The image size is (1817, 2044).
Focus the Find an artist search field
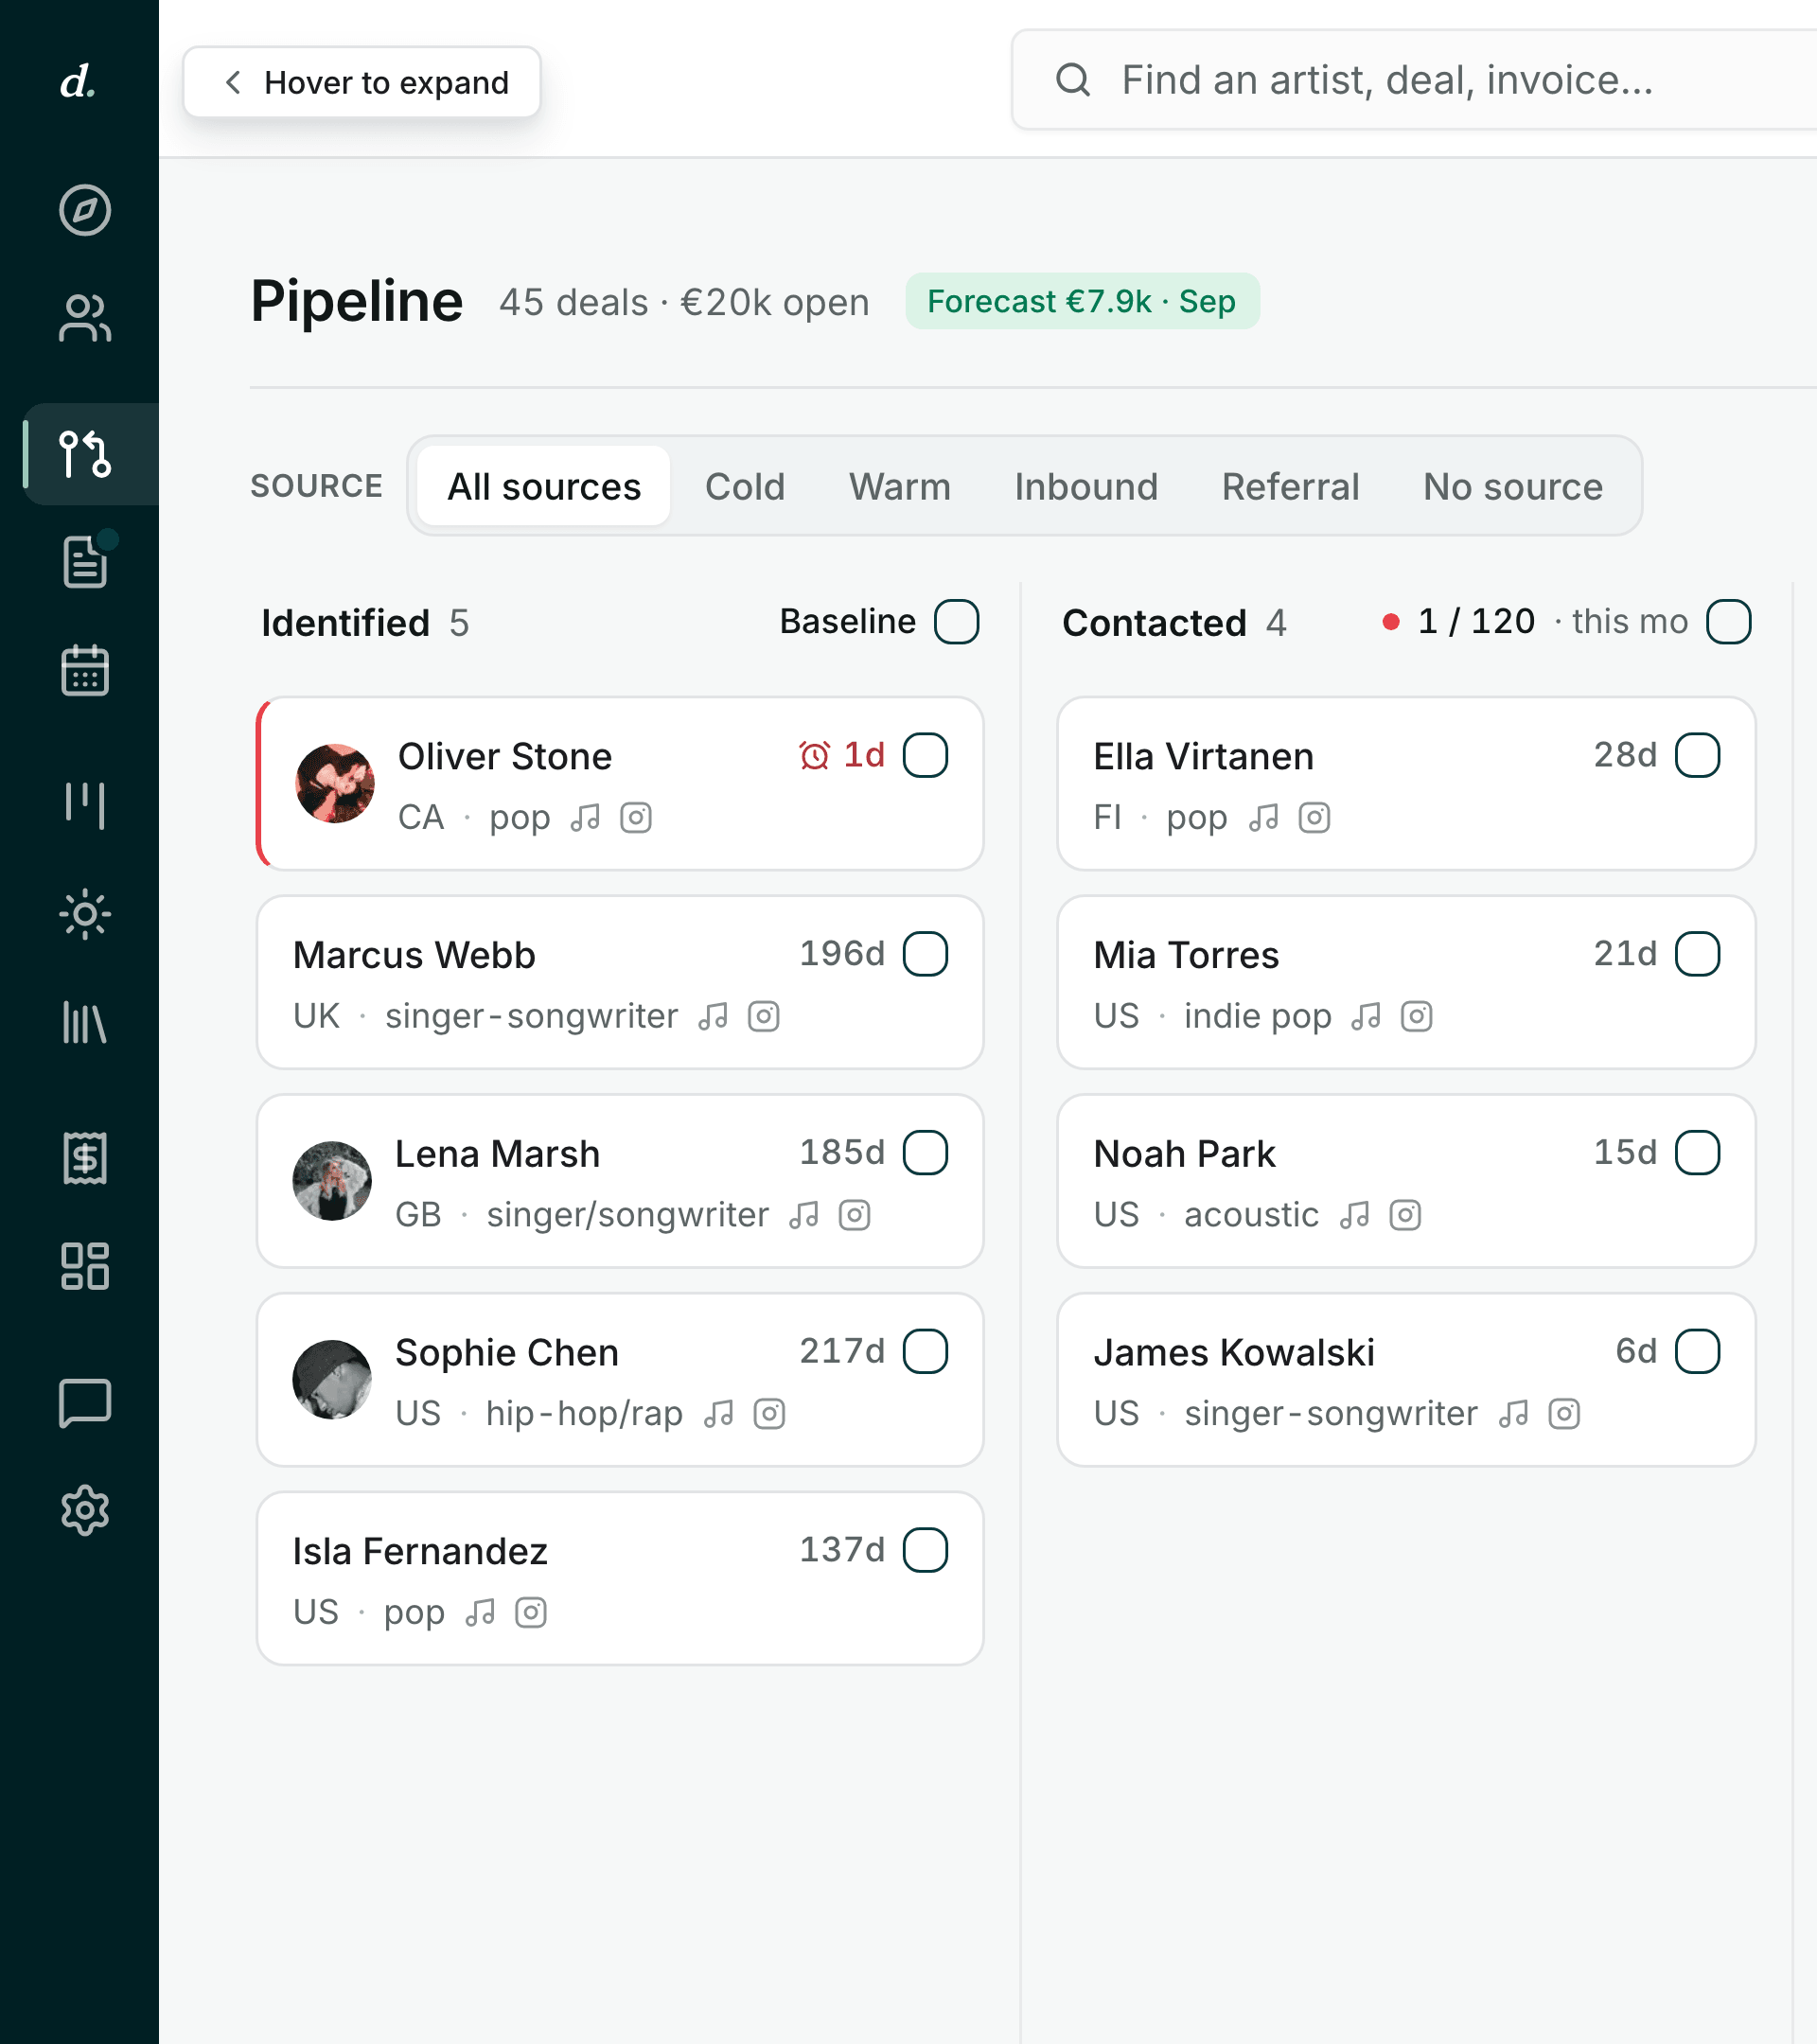(x=1415, y=80)
